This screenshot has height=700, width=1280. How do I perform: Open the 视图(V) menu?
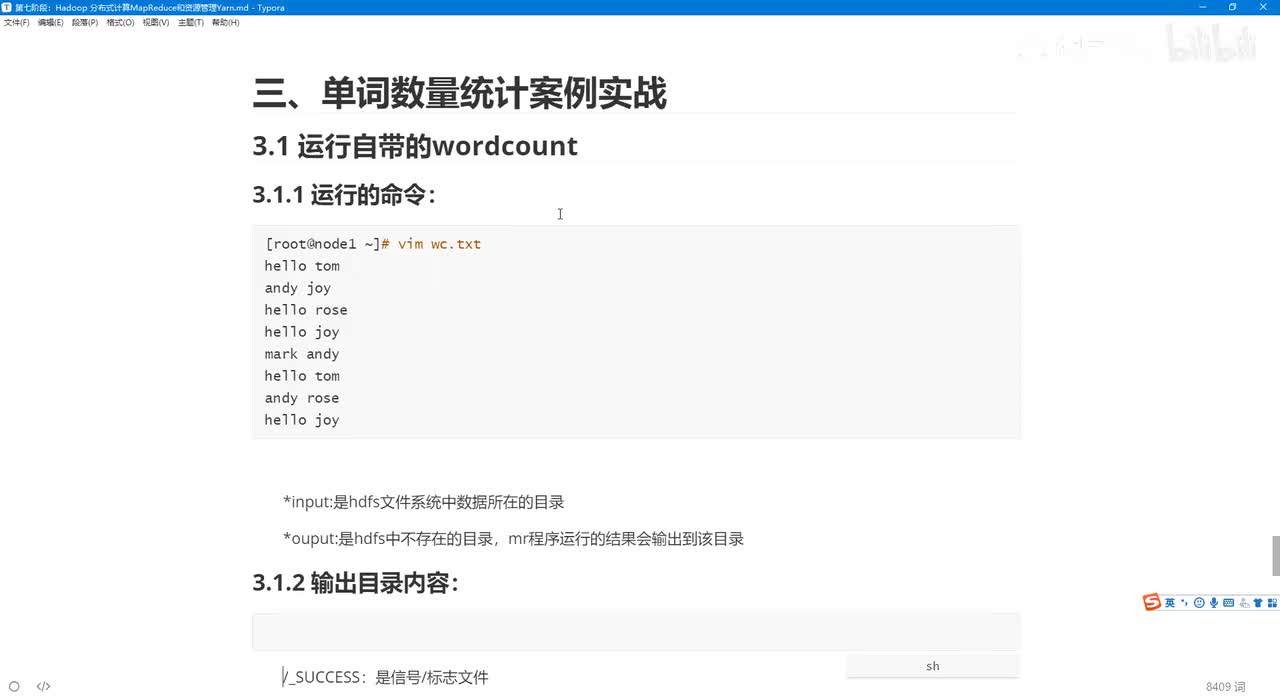[x=156, y=22]
